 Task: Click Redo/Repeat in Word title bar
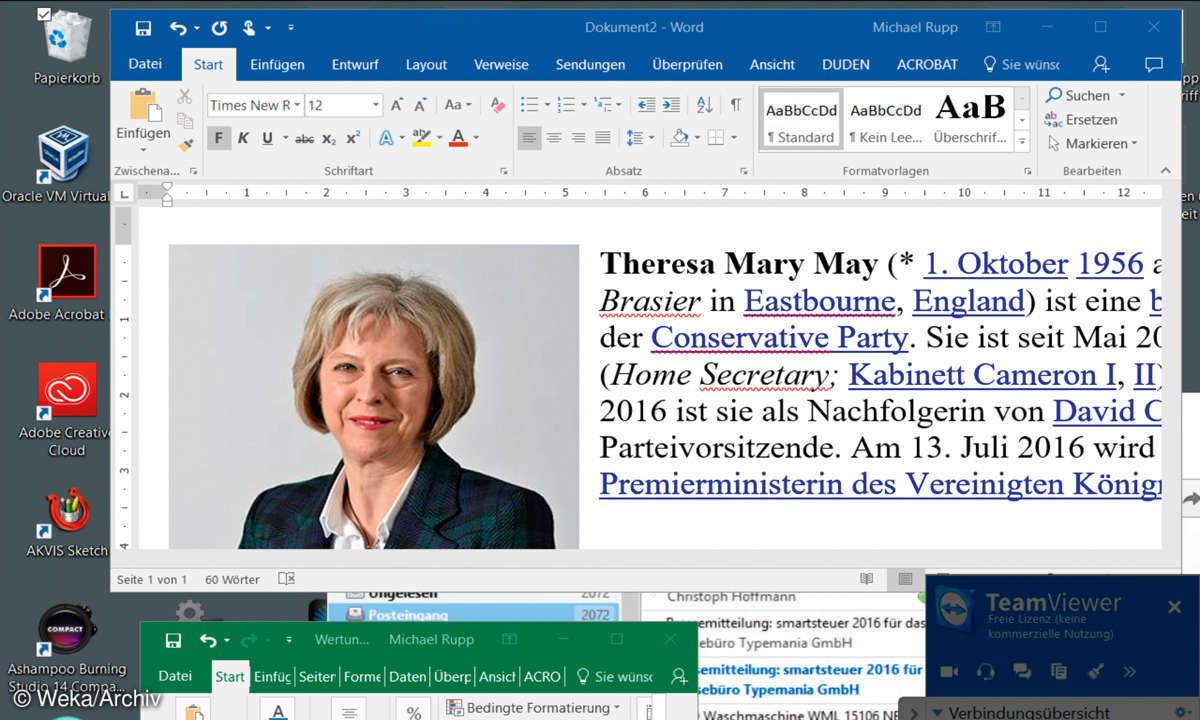[220, 28]
